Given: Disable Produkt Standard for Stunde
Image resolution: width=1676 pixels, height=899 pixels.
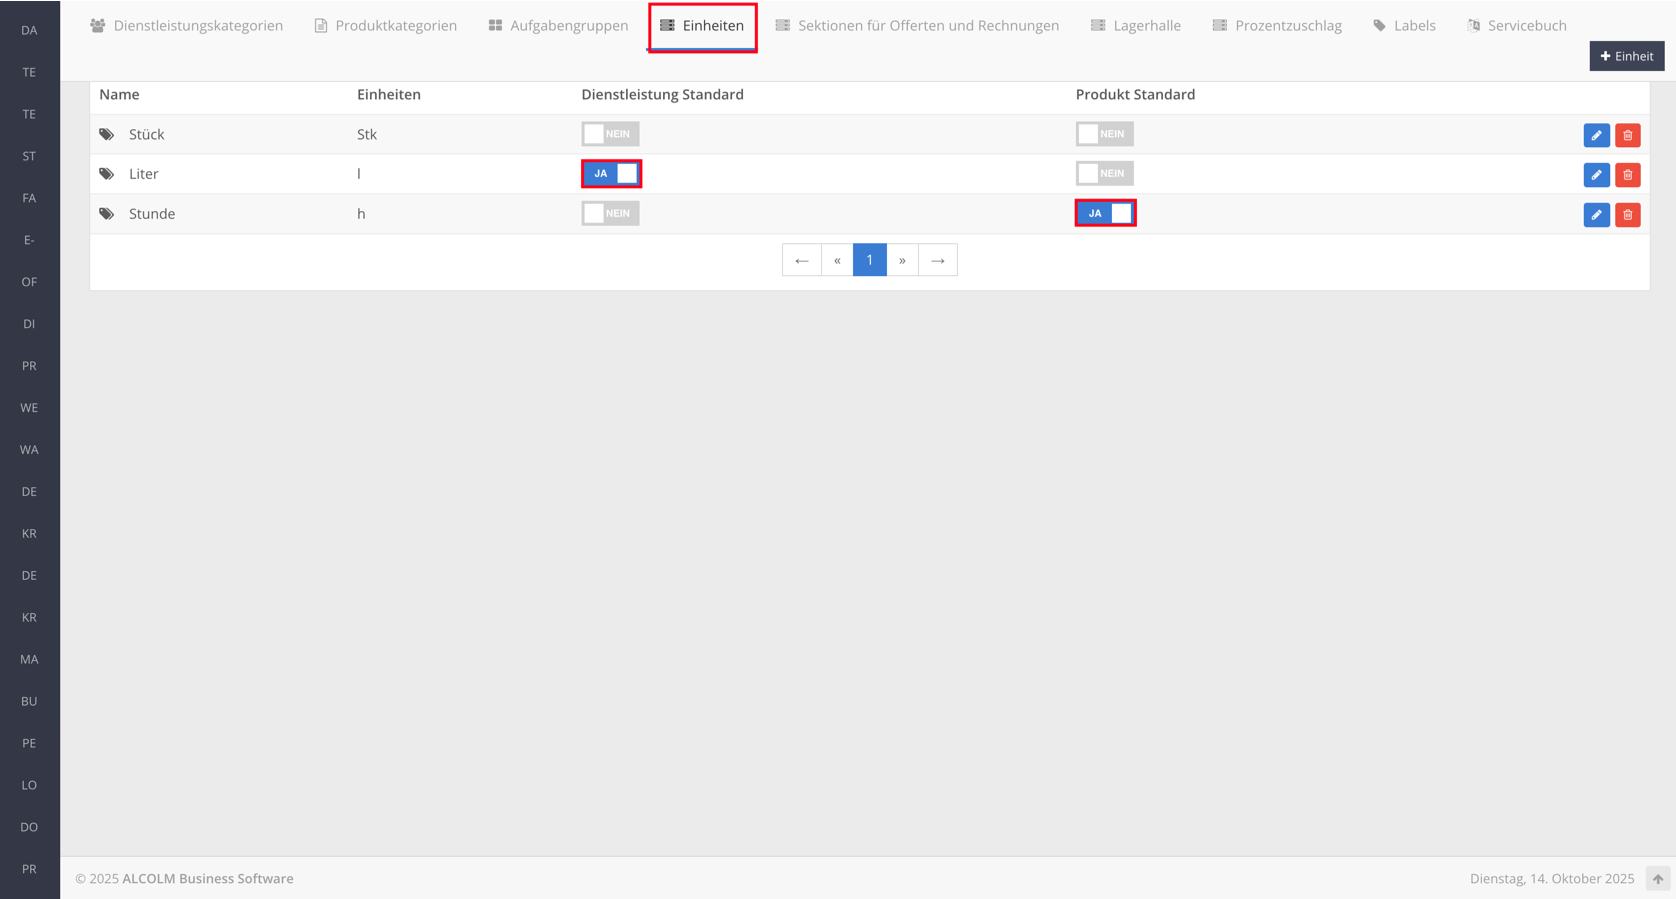Looking at the screenshot, I should (x=1105, y=213).
